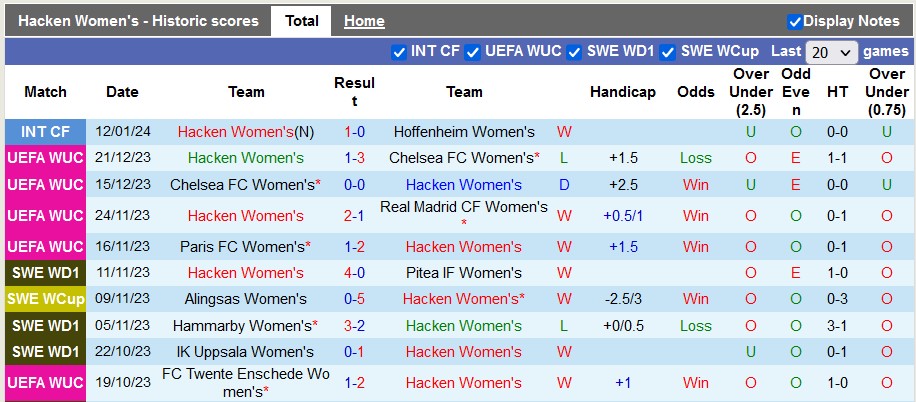Viewport: 916px width, 402px height.
Task: Uncheck the UEFA WUC filter checkbox
Action: (473, 52)
